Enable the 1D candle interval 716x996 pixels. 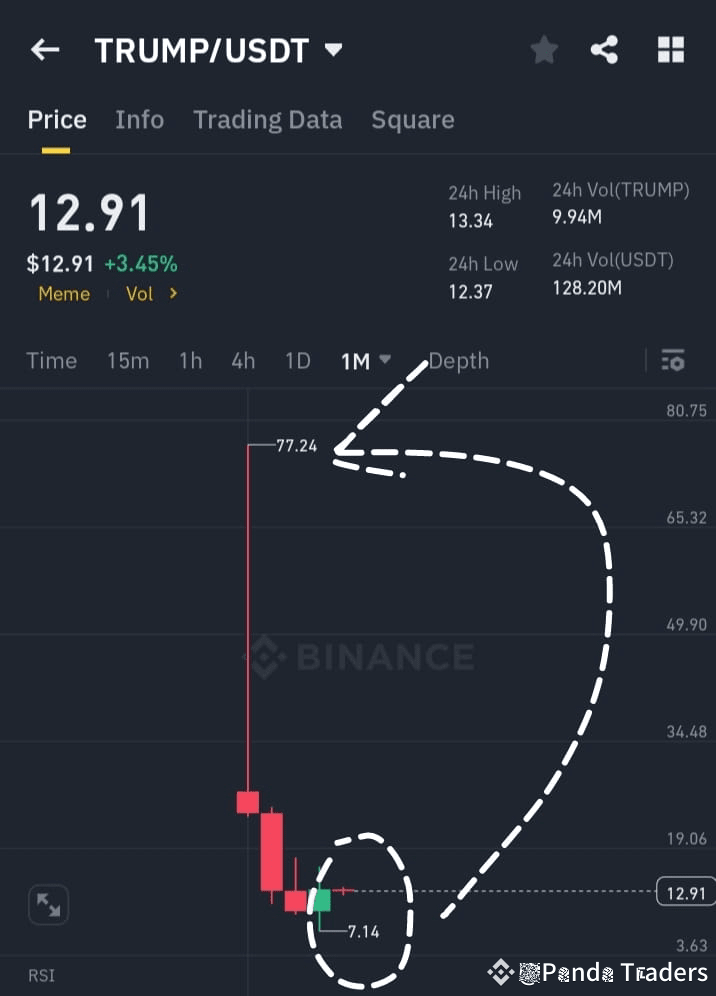click(297, 361)
